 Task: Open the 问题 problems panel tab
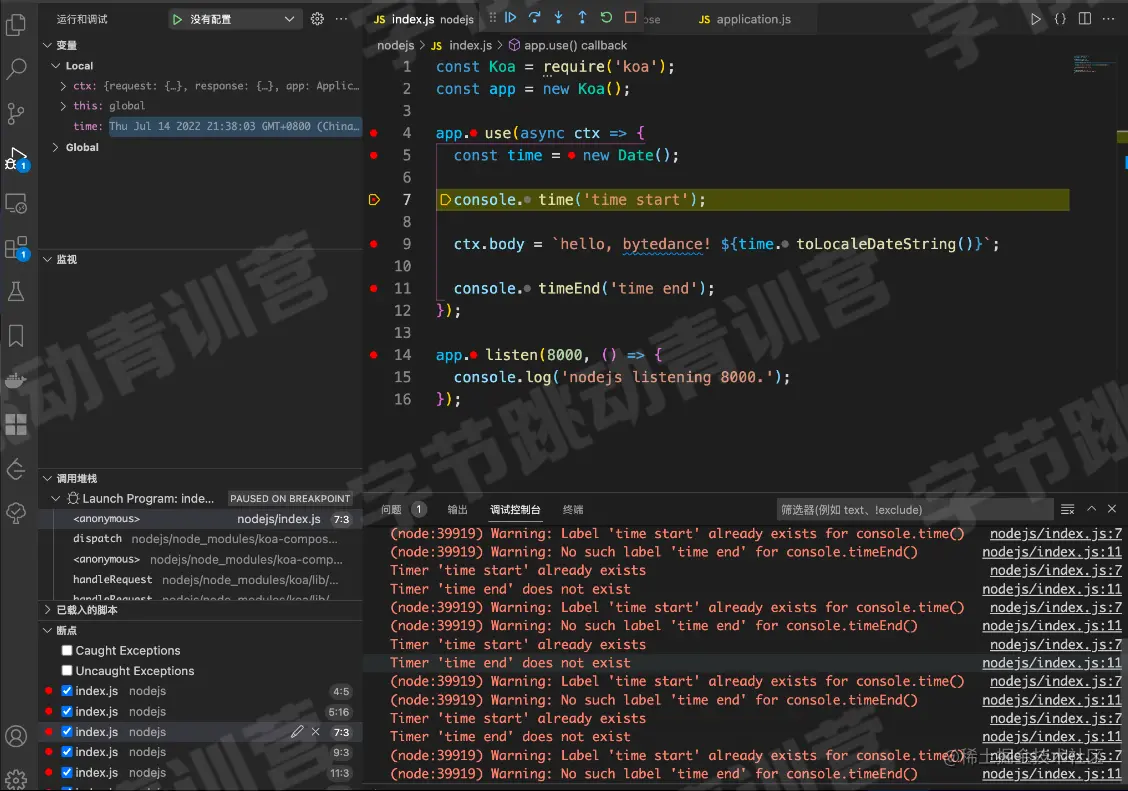pos(391,510)
